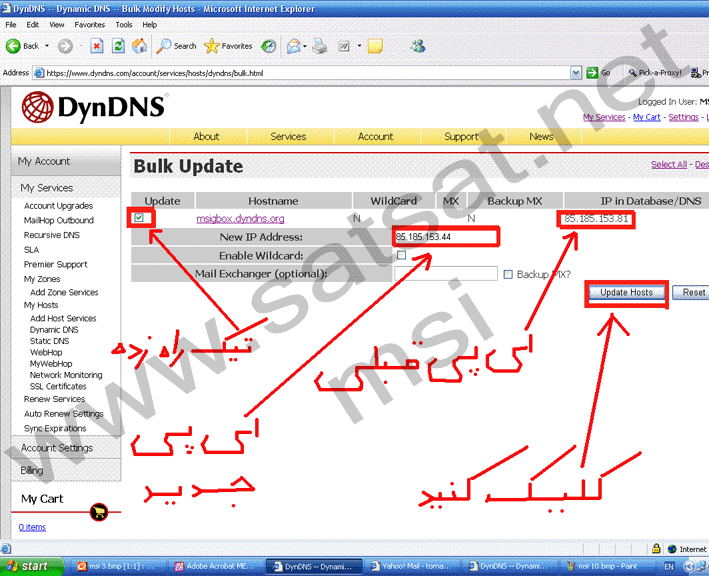709x576 pixels.
Task: Click the green Go arrow icon
Action: click(x=592, y=72)
